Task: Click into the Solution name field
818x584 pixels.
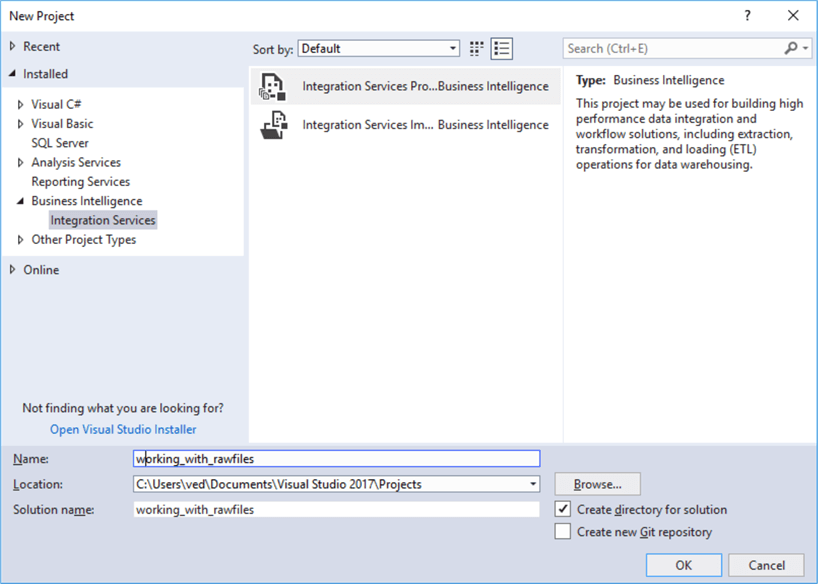Action: (x=336, y=509)
